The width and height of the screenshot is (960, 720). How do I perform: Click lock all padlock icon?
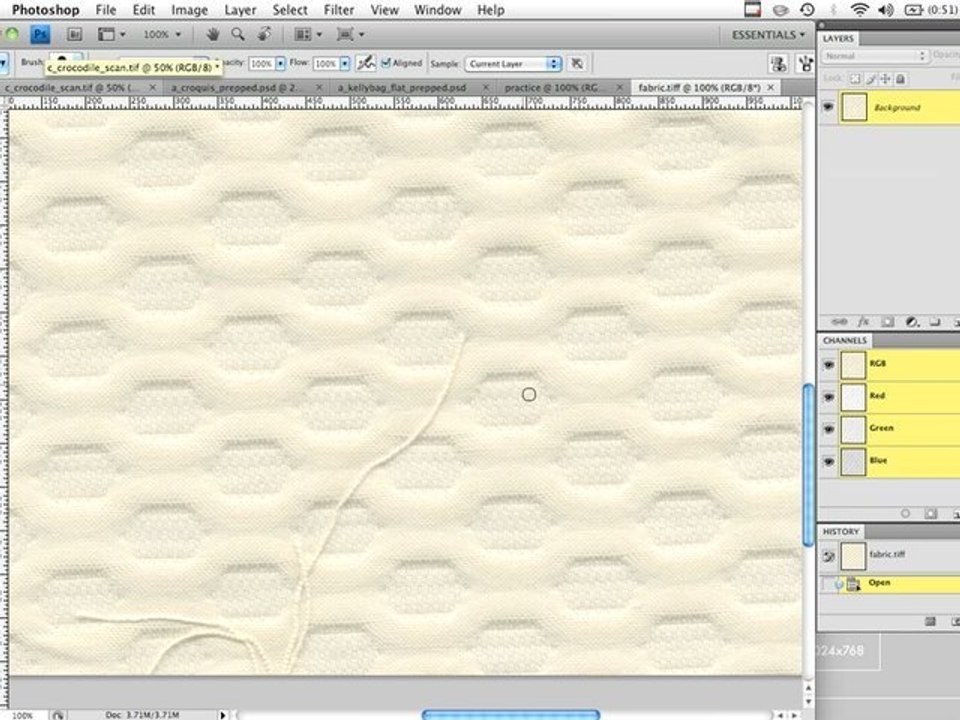pyautogui.click(x=900, y=79)
